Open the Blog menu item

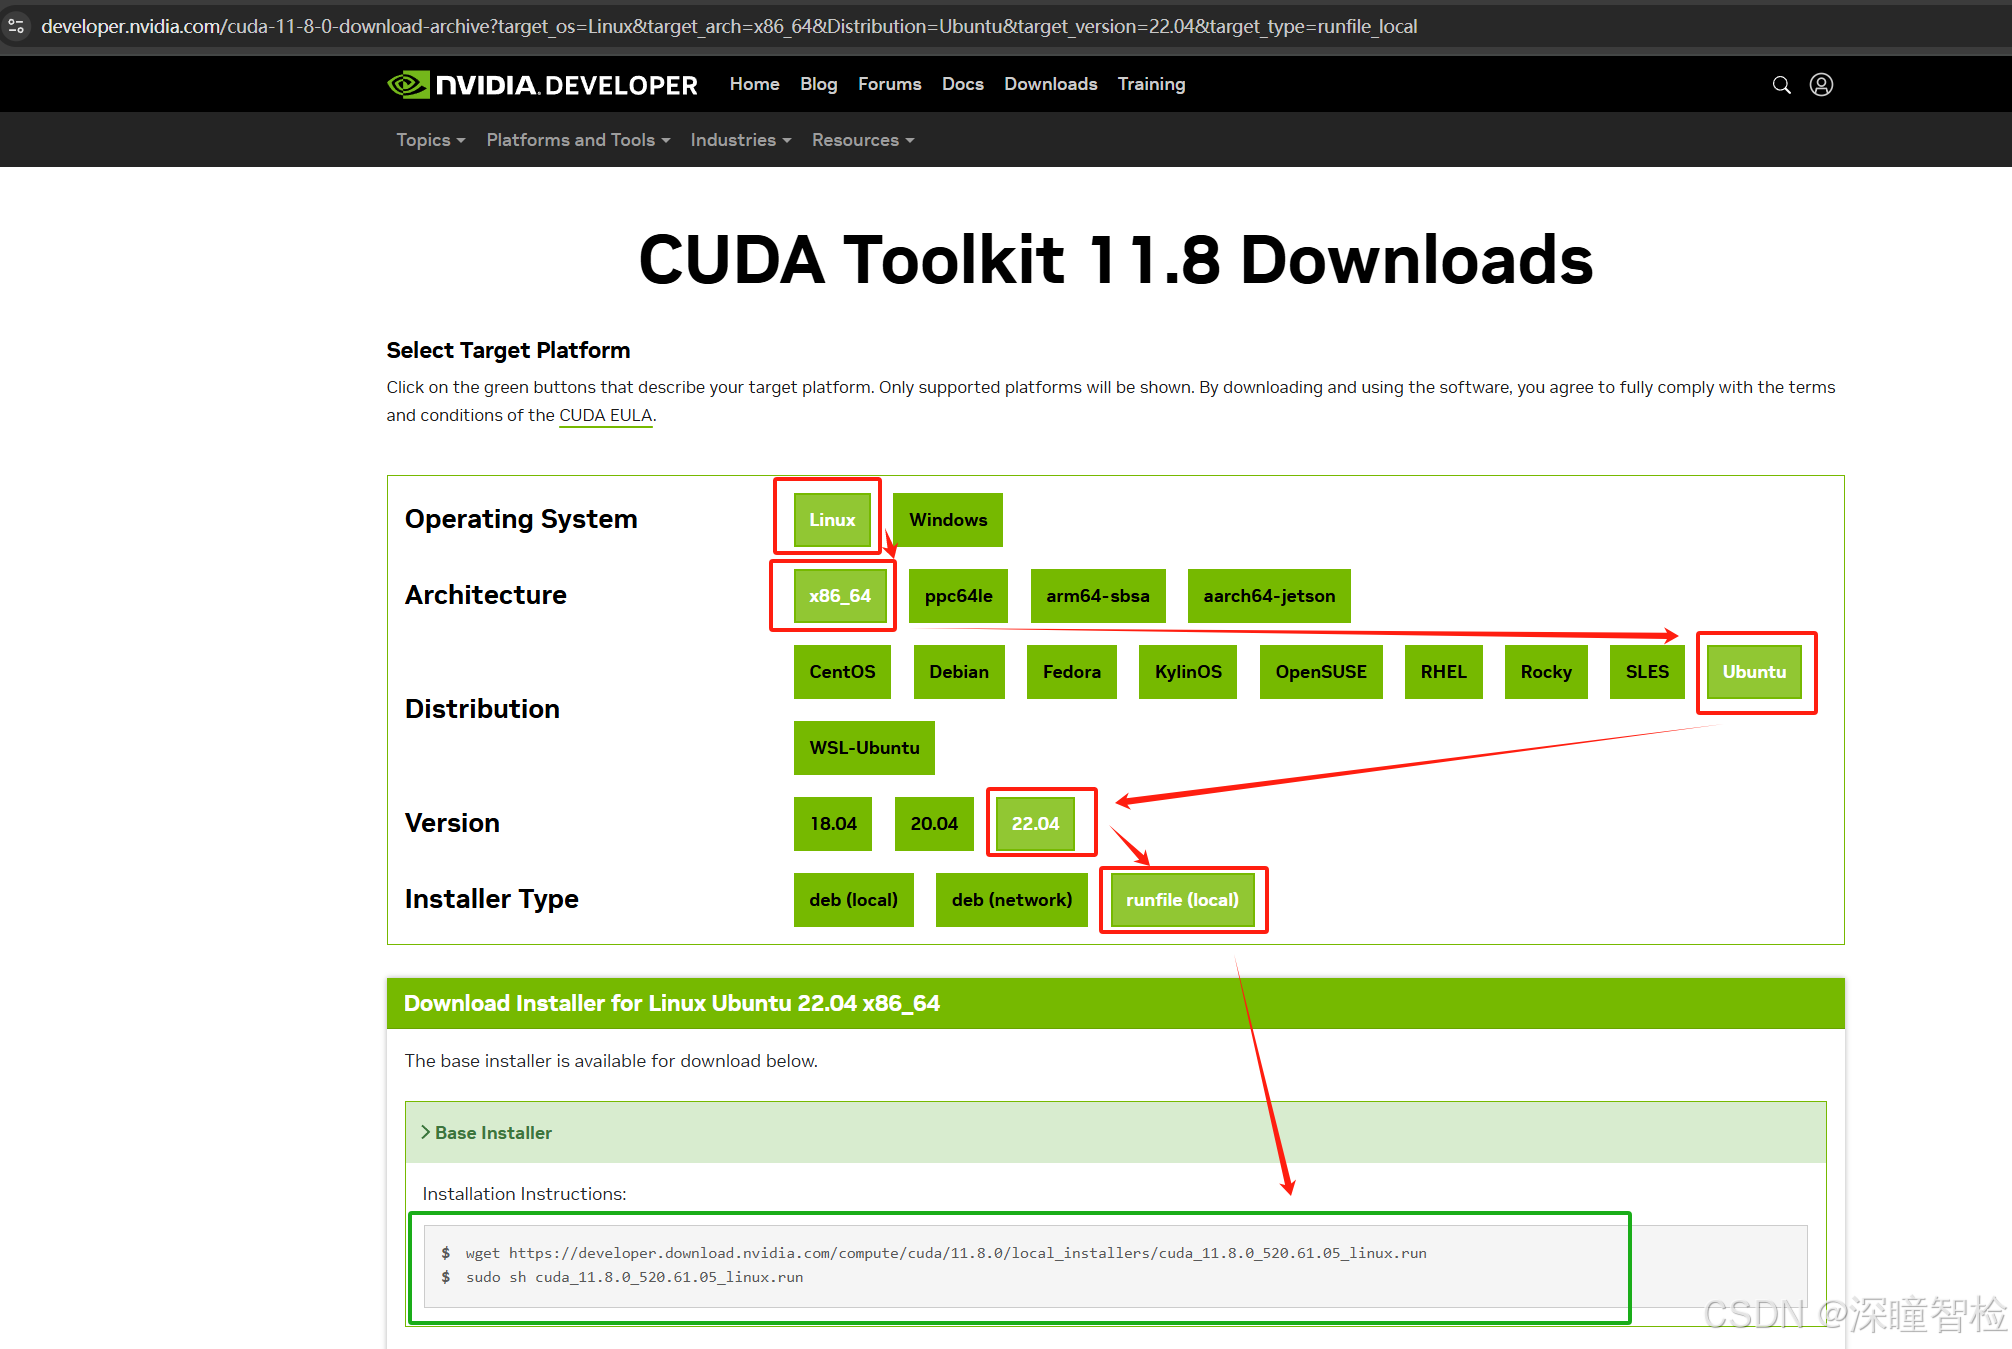[x=818, y=84]
